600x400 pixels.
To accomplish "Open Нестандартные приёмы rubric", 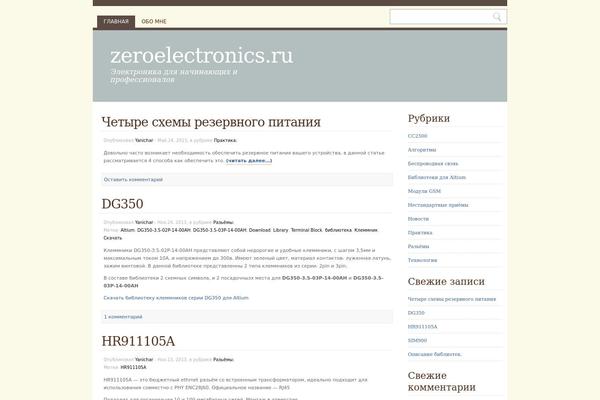I will pyautogui.click(x=438, y=205).
